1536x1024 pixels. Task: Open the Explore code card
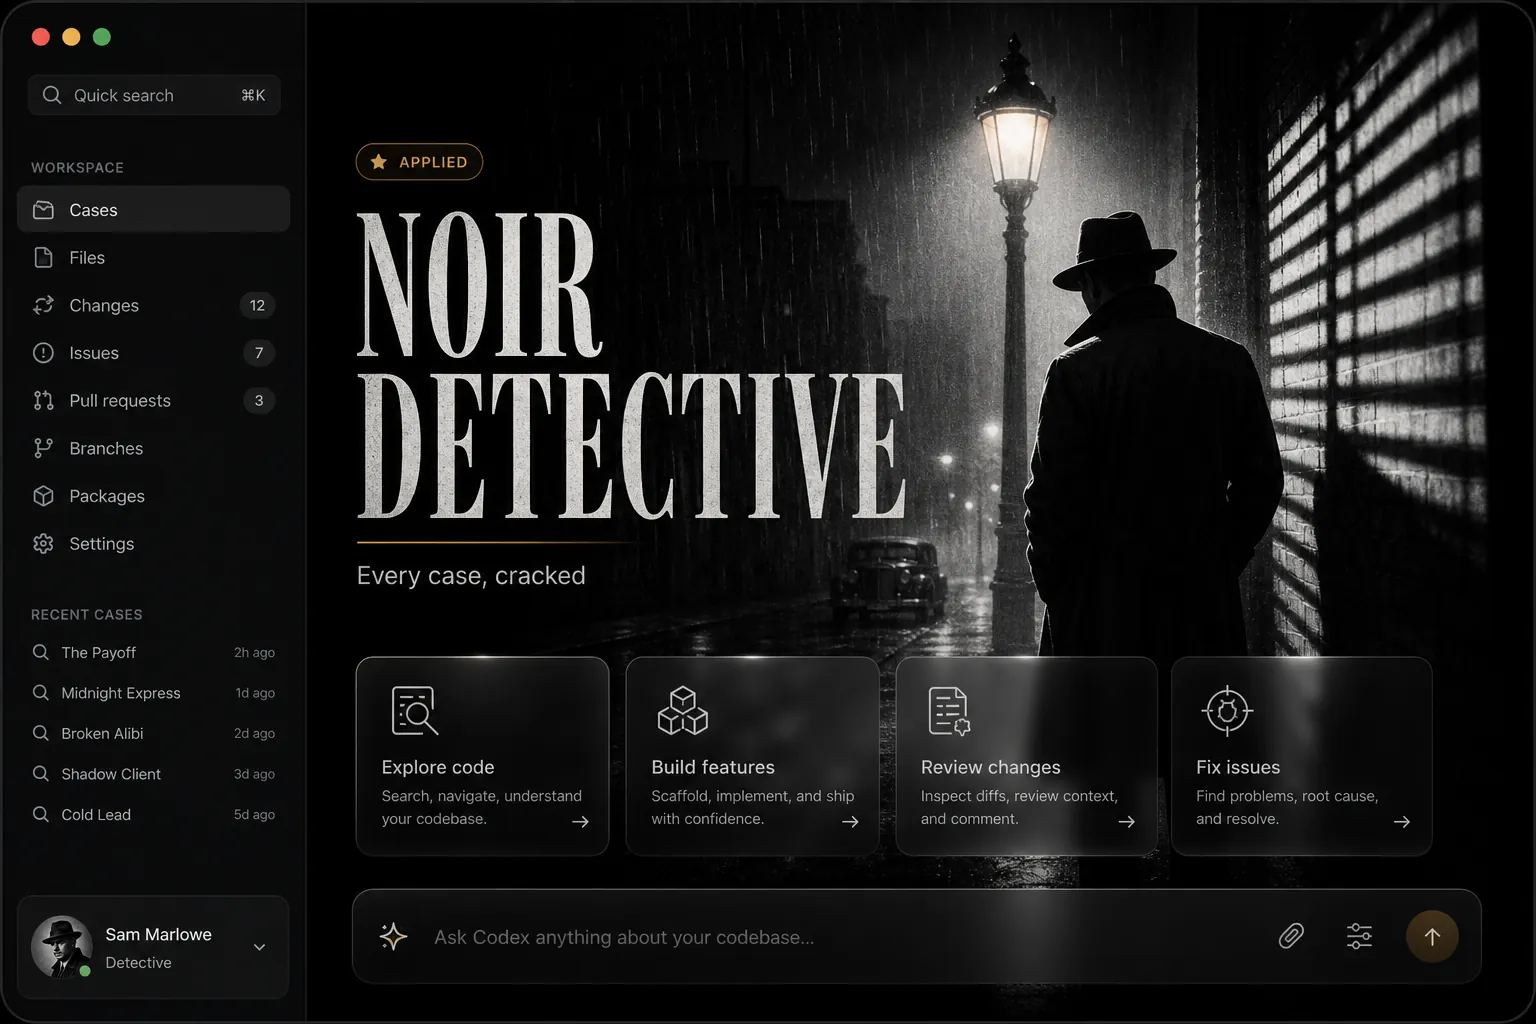point(482,756)
